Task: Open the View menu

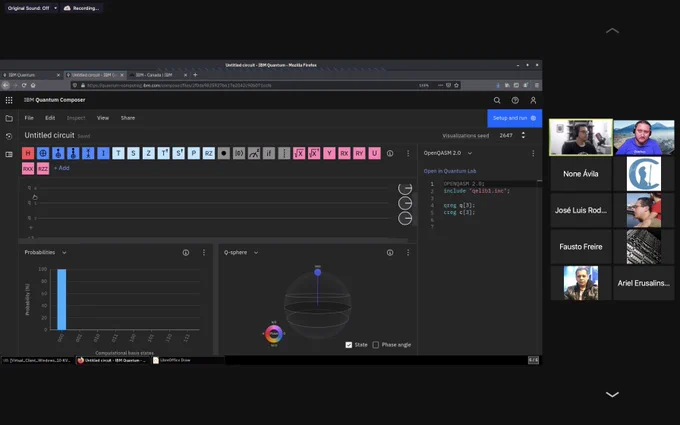Action: (x=103, y=118)
